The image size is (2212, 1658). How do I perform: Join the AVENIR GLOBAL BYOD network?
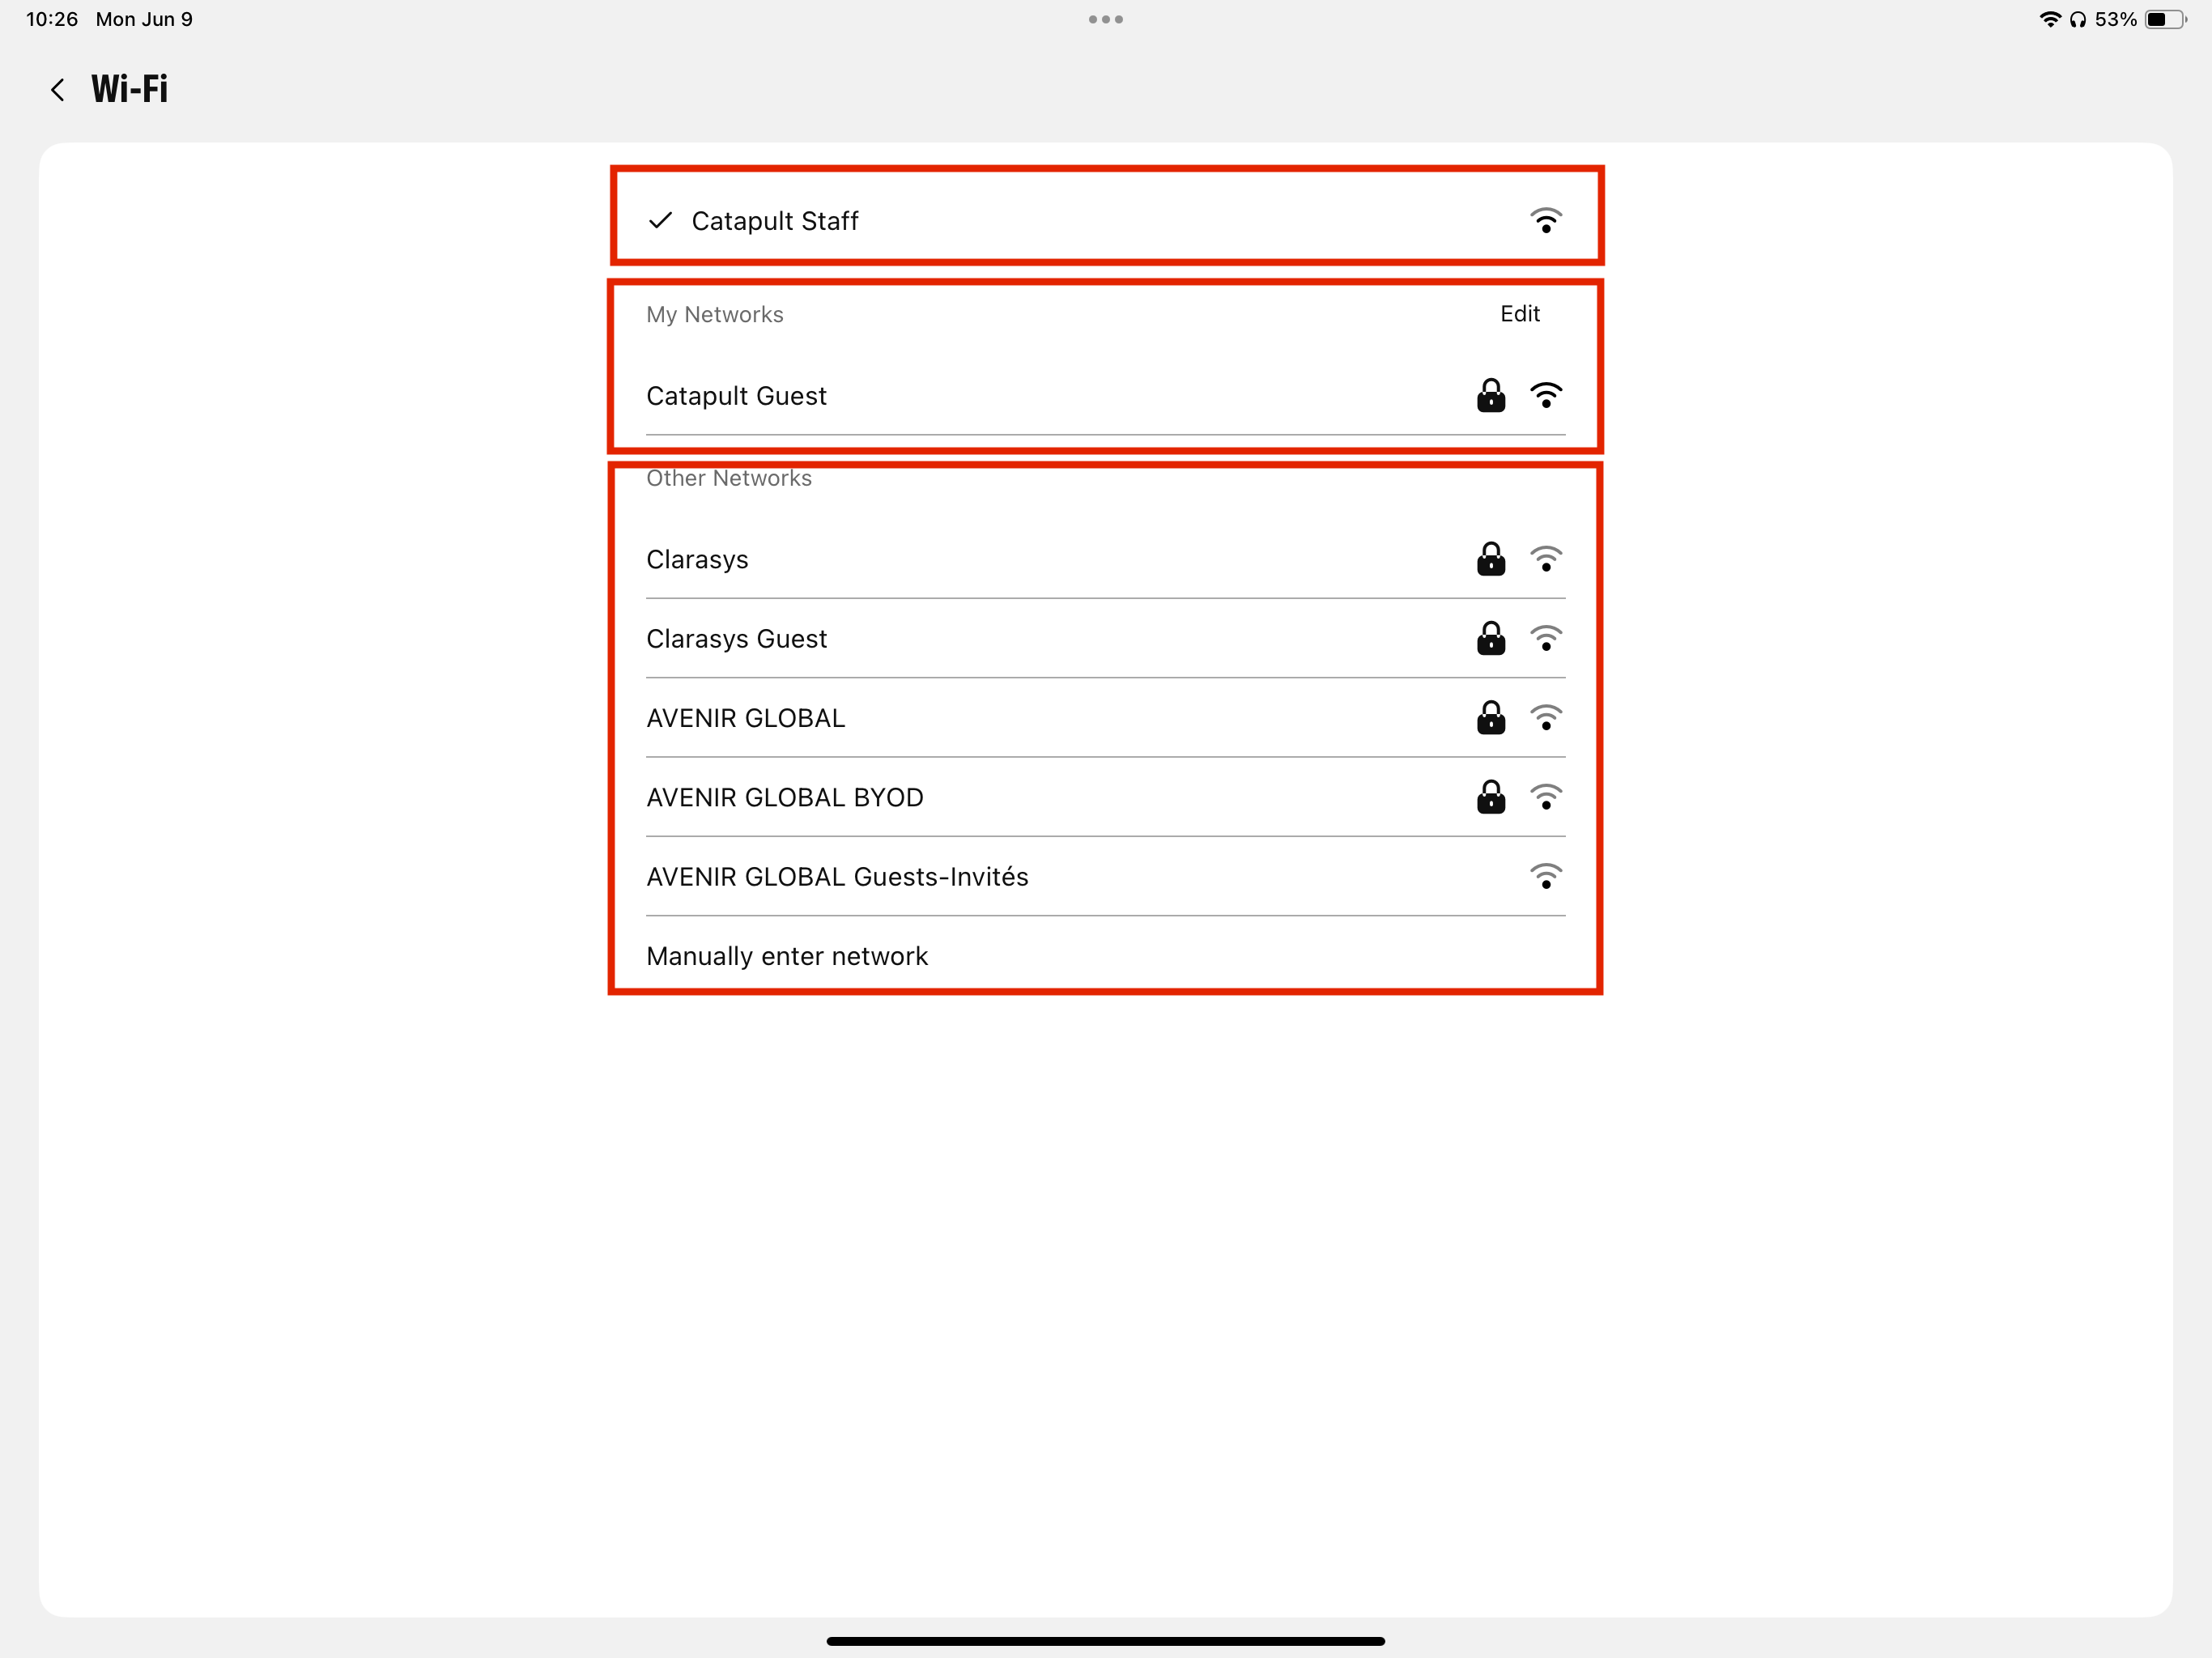tap(1105, 797)
